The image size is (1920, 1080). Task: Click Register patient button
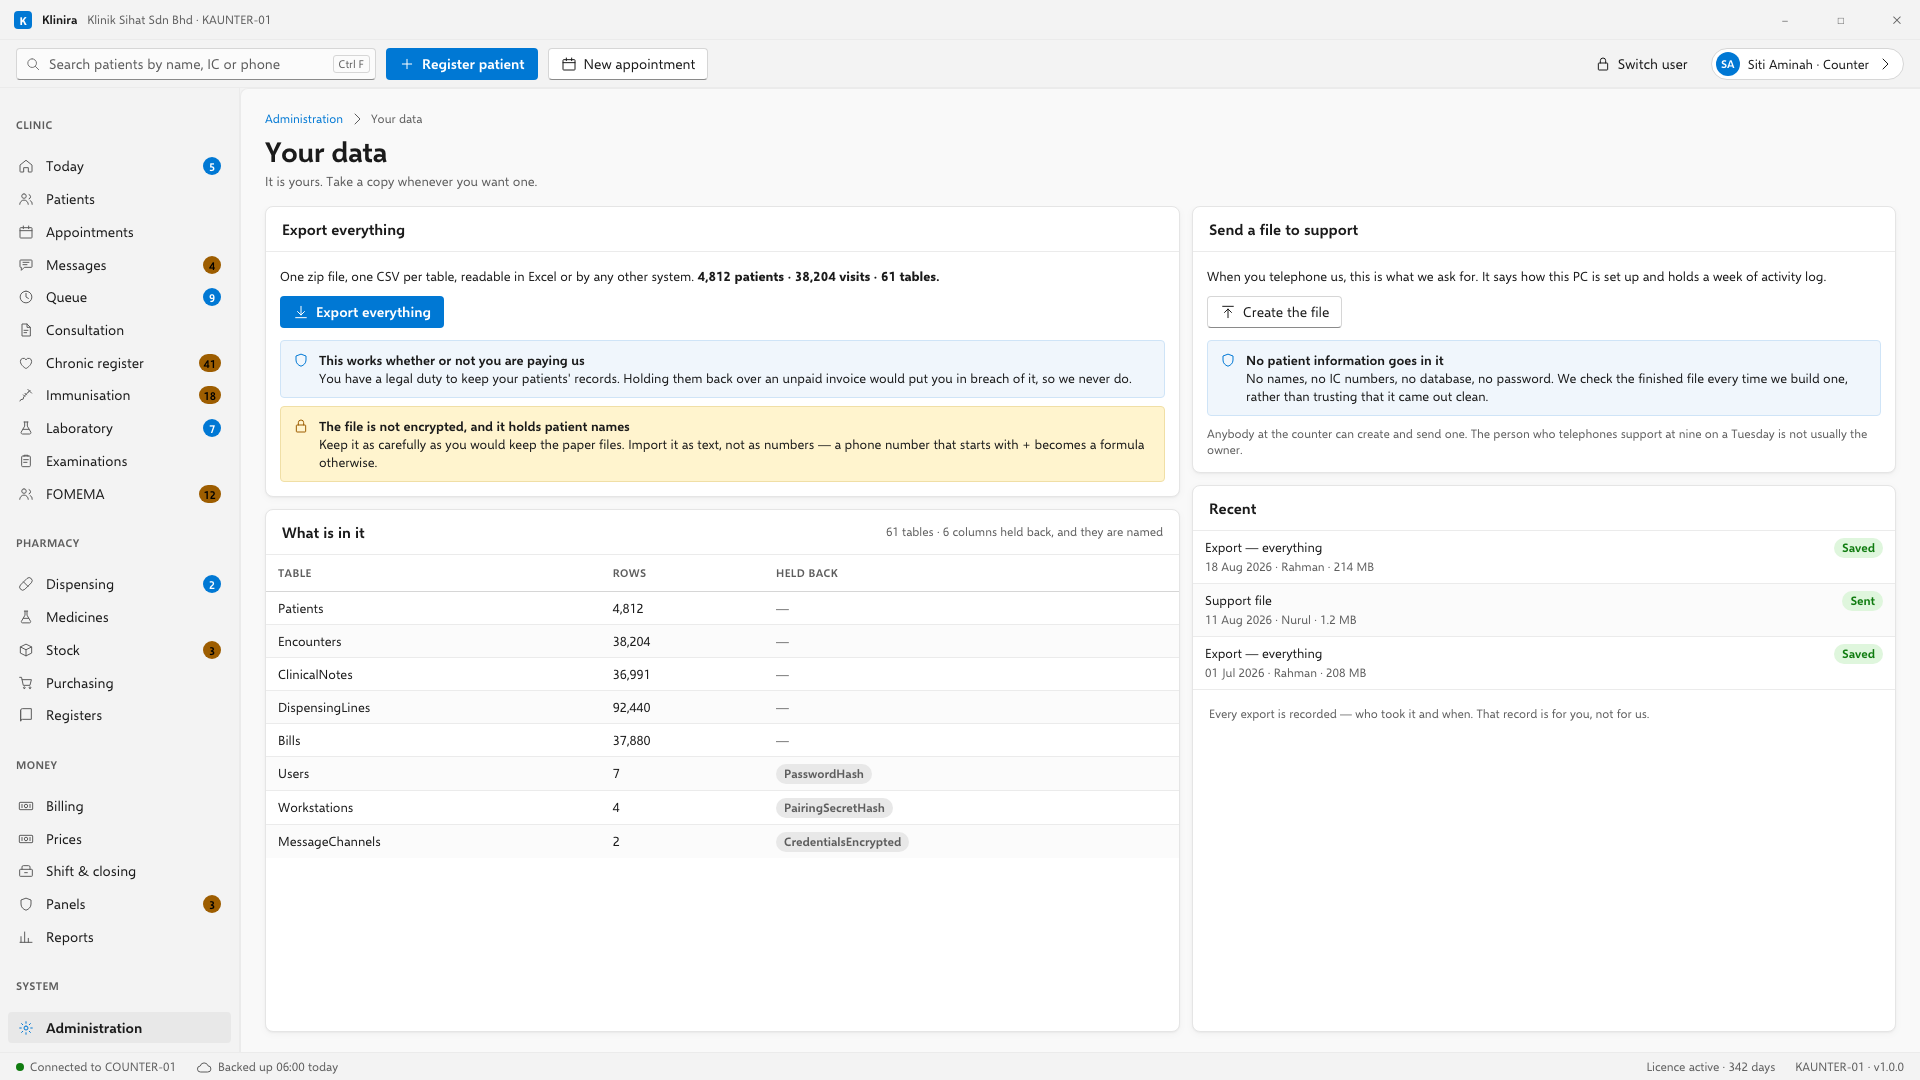click(x=462, y=64)
